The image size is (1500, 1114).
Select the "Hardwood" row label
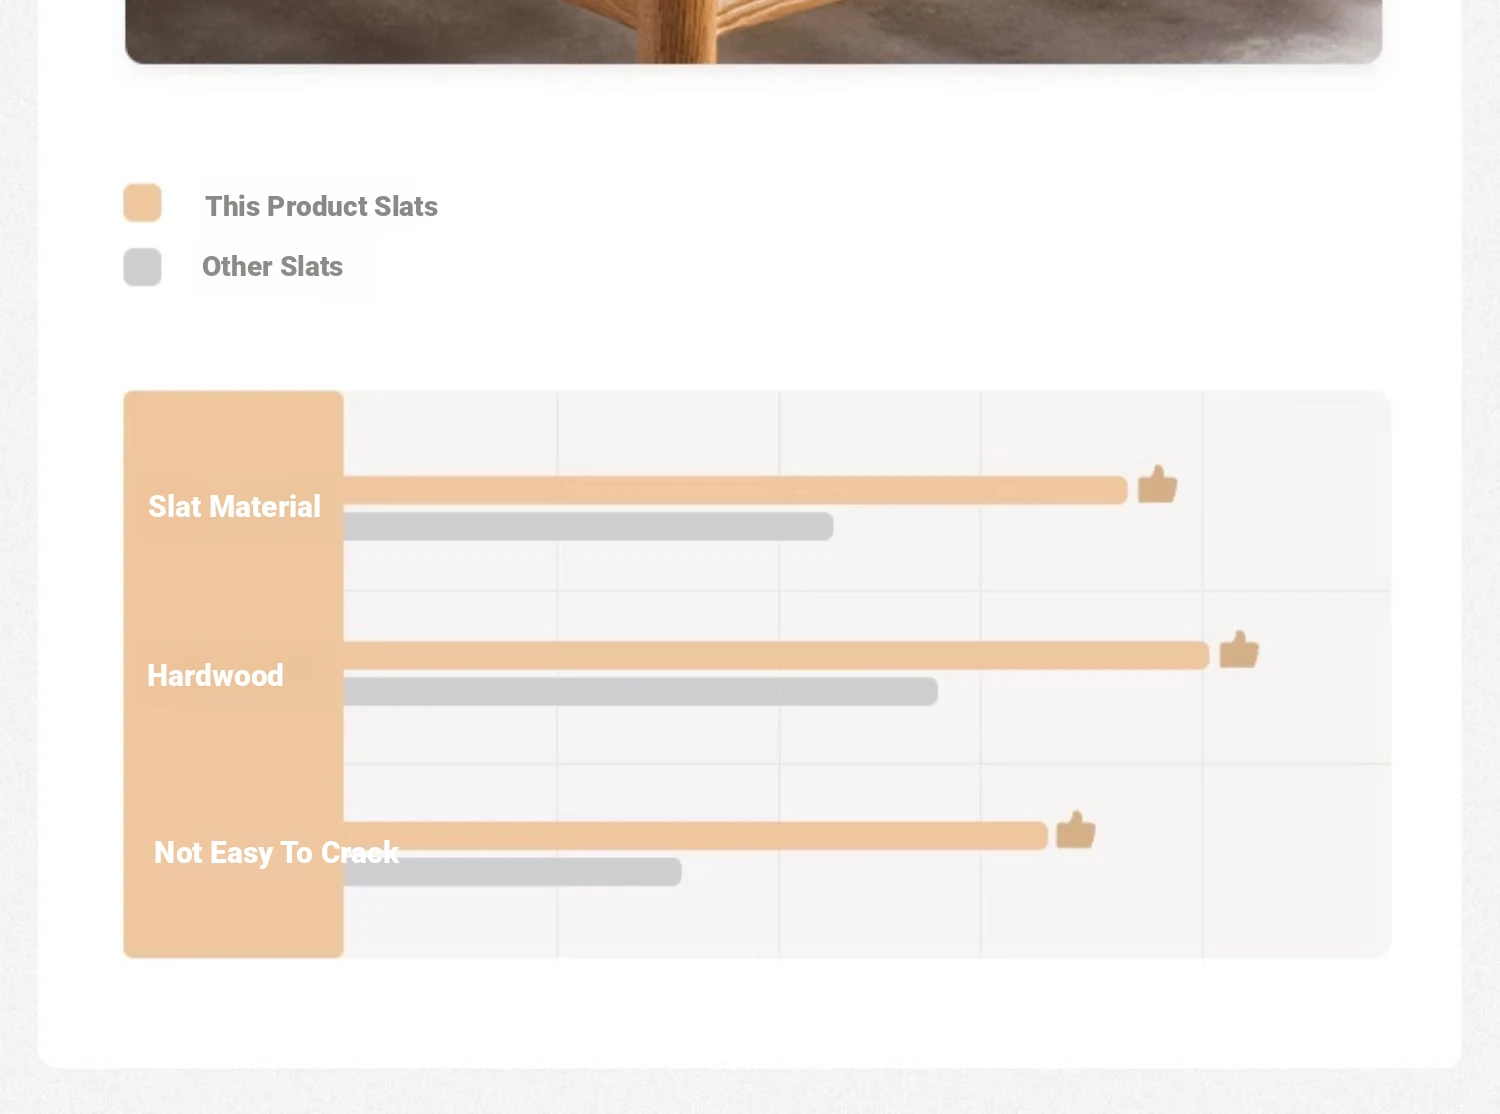pos(215,676)
